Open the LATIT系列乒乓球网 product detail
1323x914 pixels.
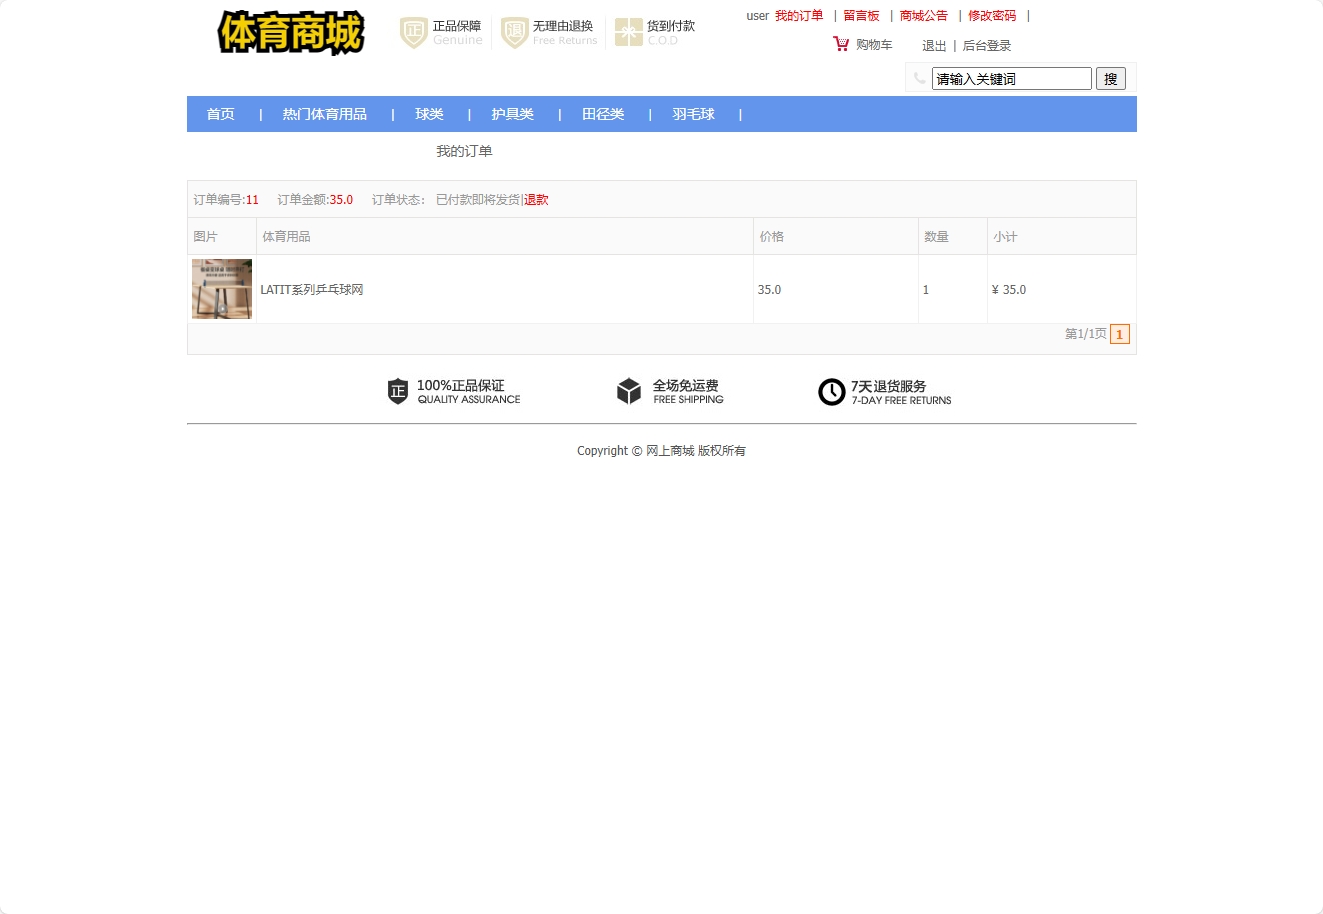[312, 289]
